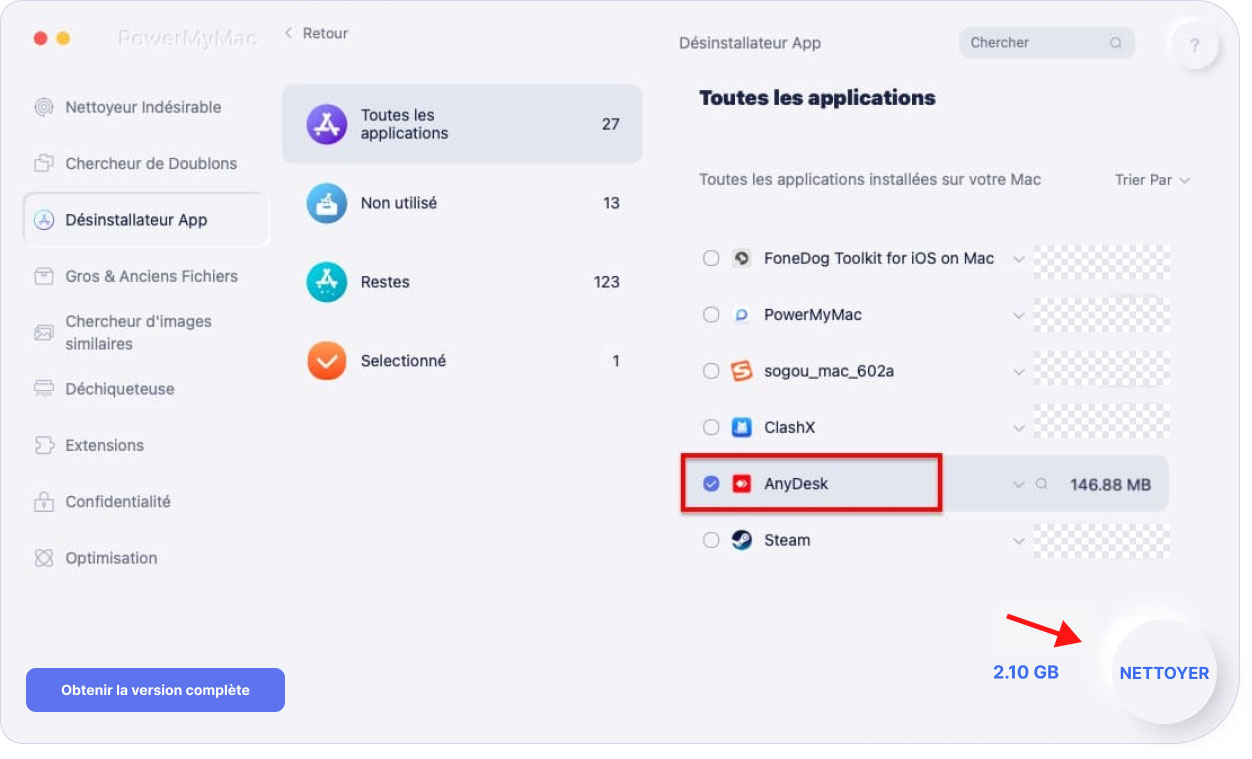Click the 146.88 MB size value

1110,484
